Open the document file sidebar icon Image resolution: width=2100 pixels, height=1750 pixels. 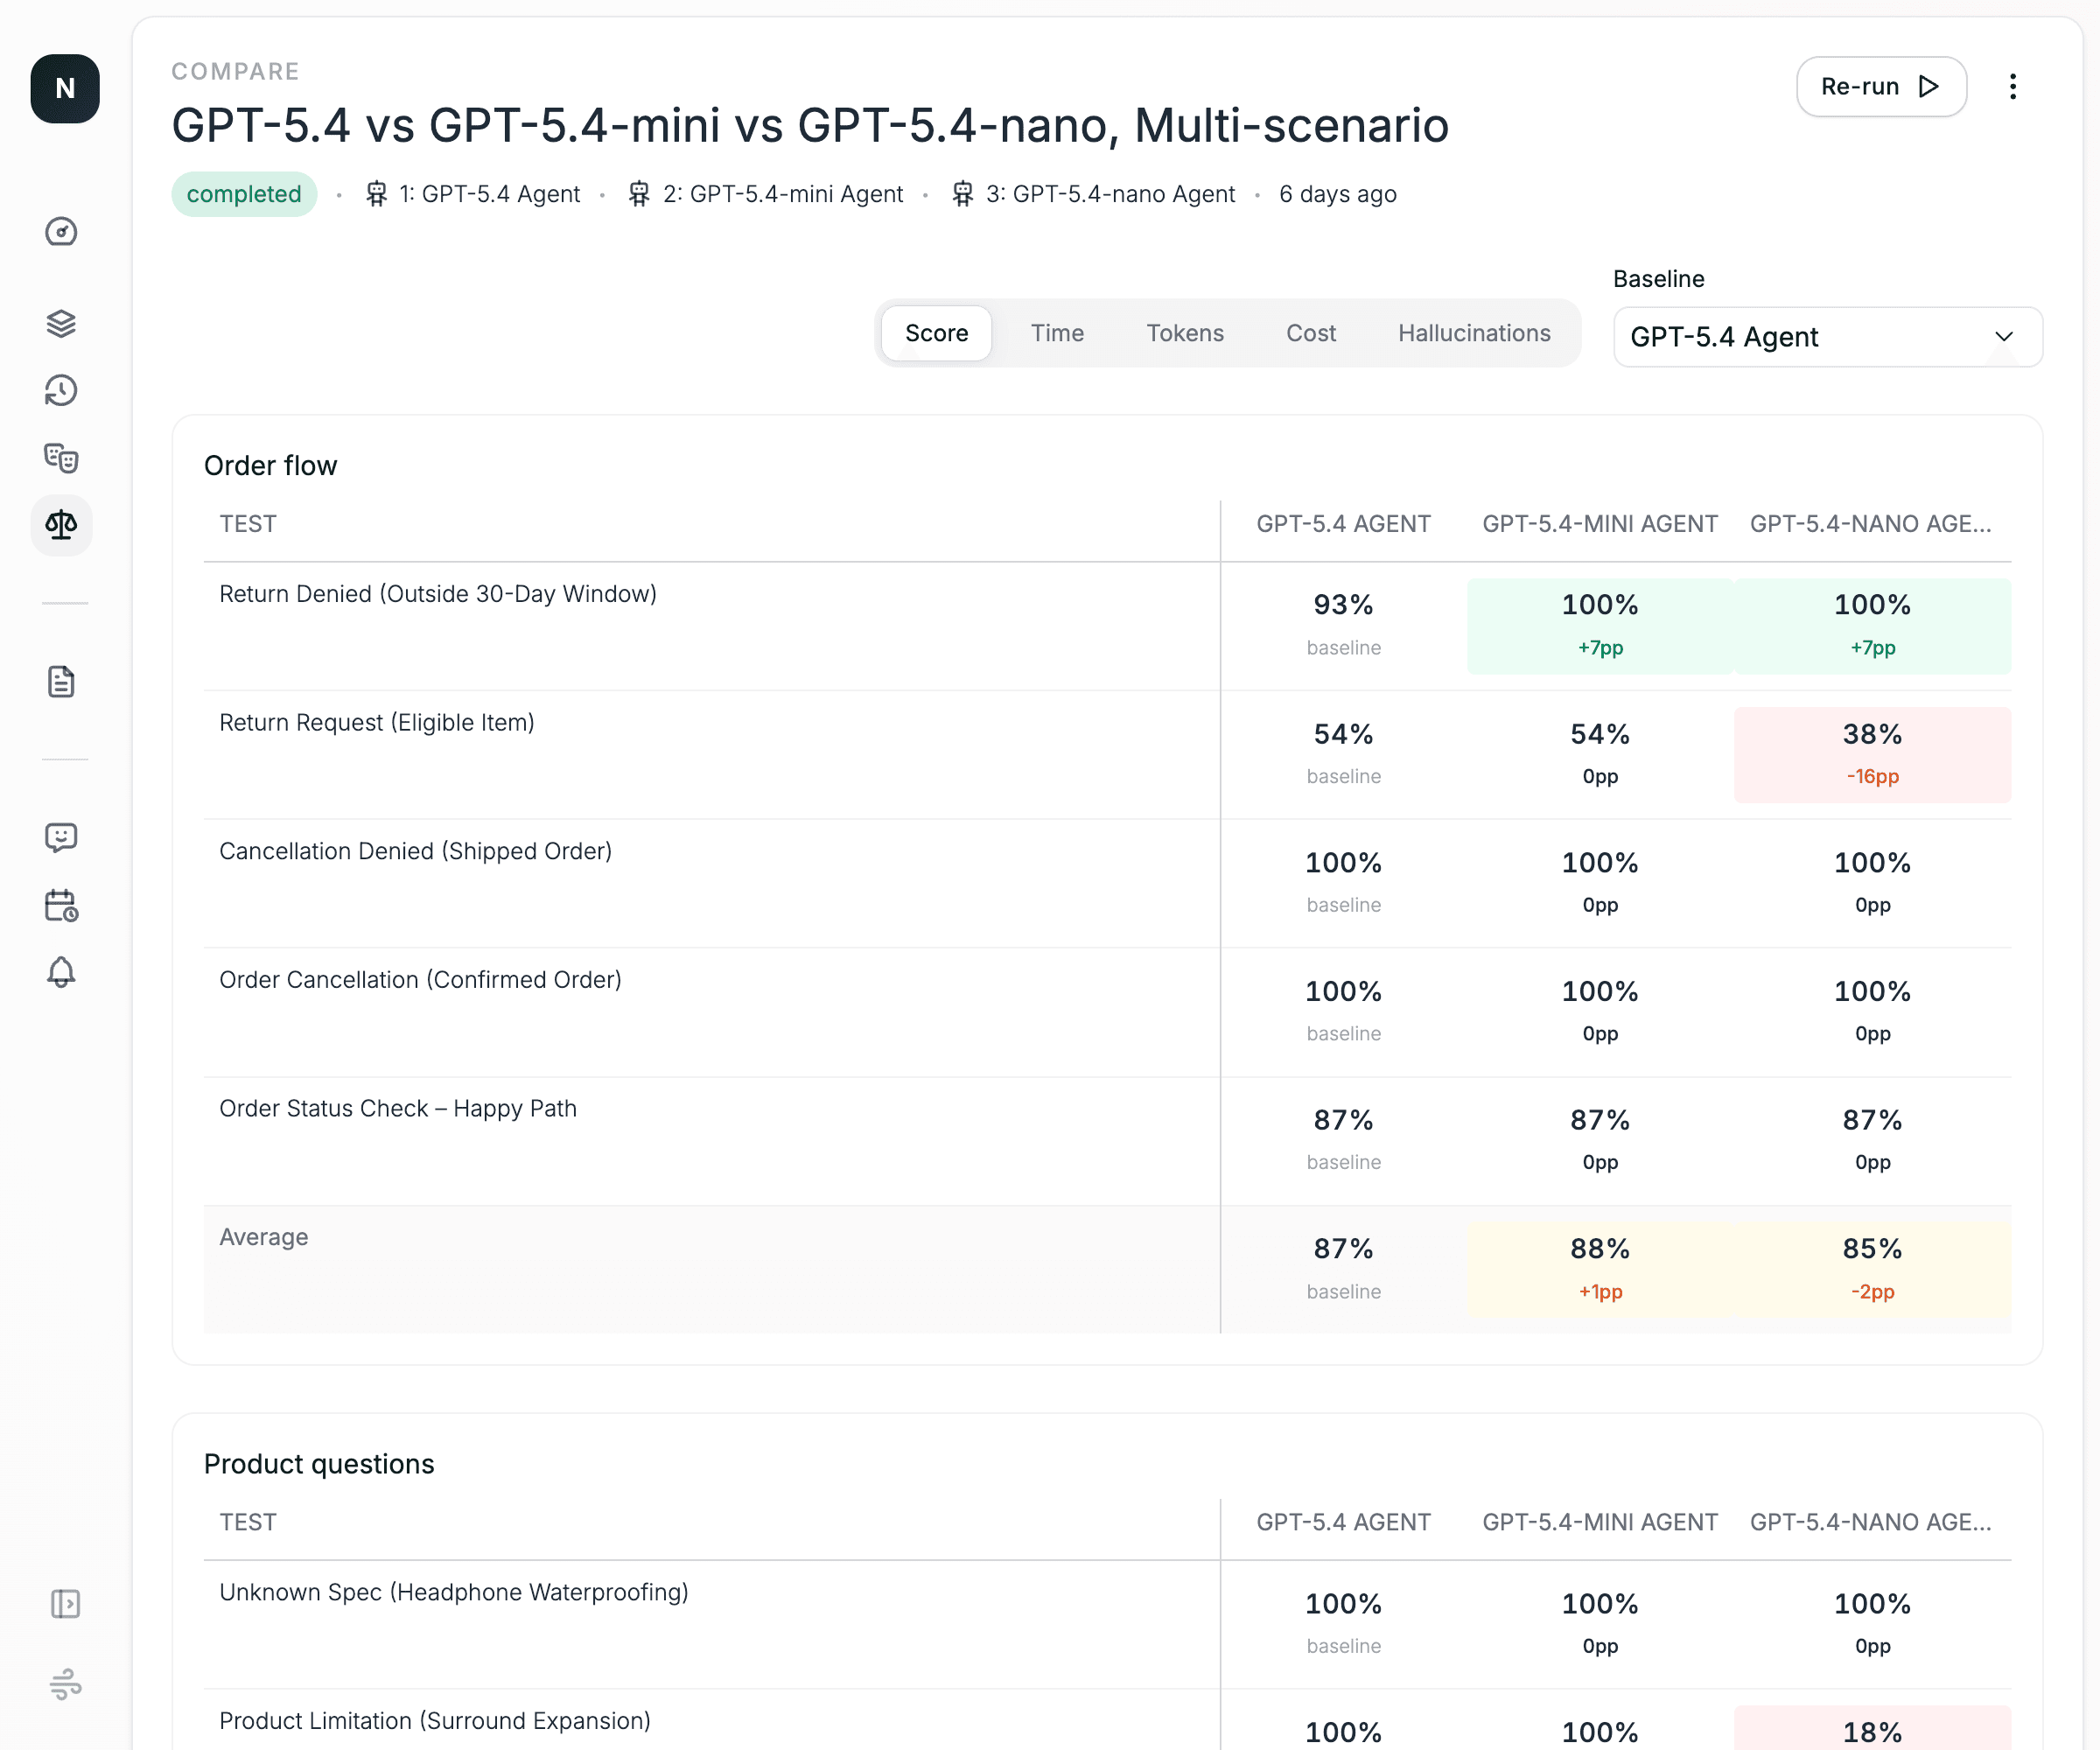(x=61, y=682)
